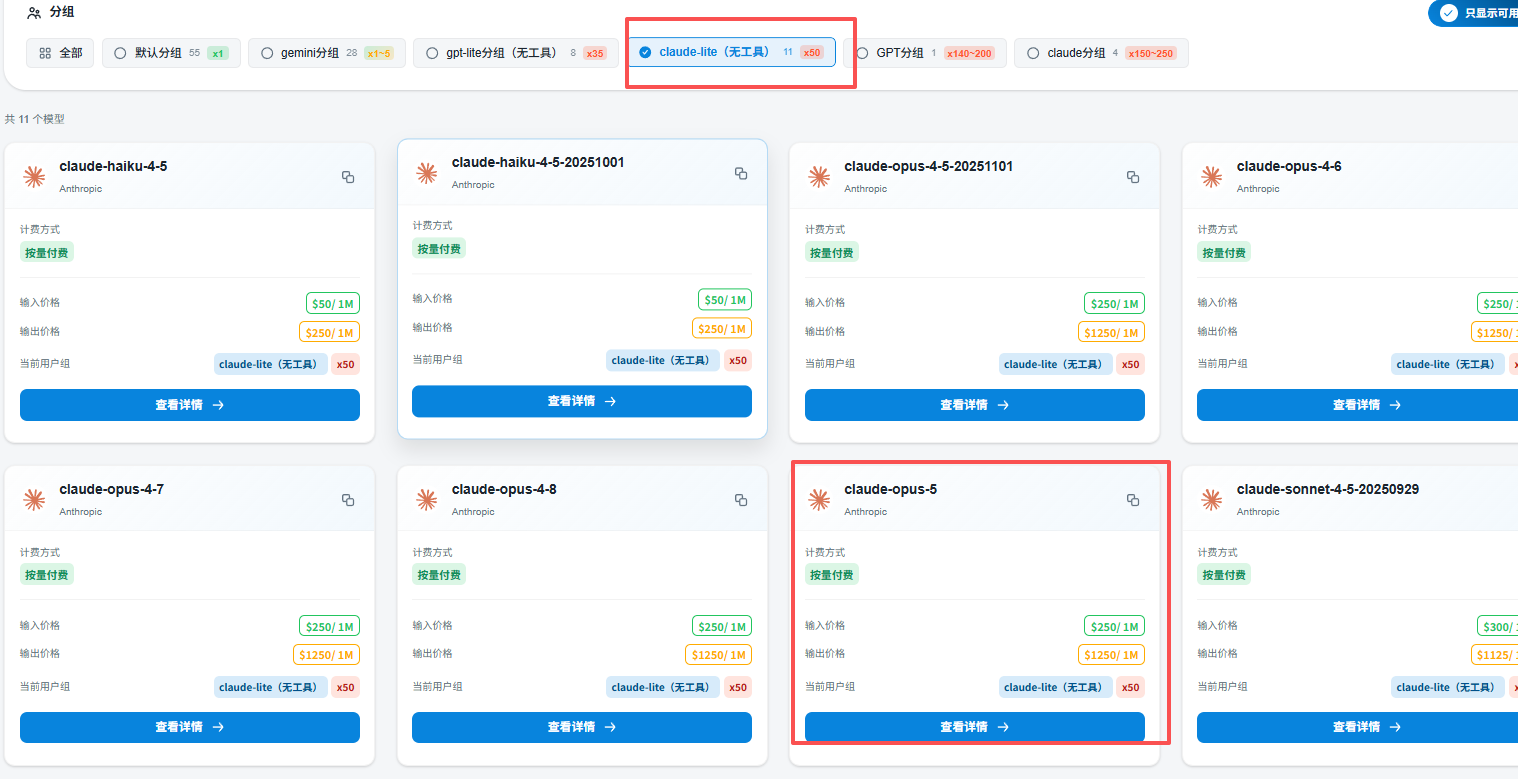Click the Anthropic logo on claude-sonnet-4-5-20250929 card
This screenshot has width=1518, height=779.
click(x=1212, y=500)
